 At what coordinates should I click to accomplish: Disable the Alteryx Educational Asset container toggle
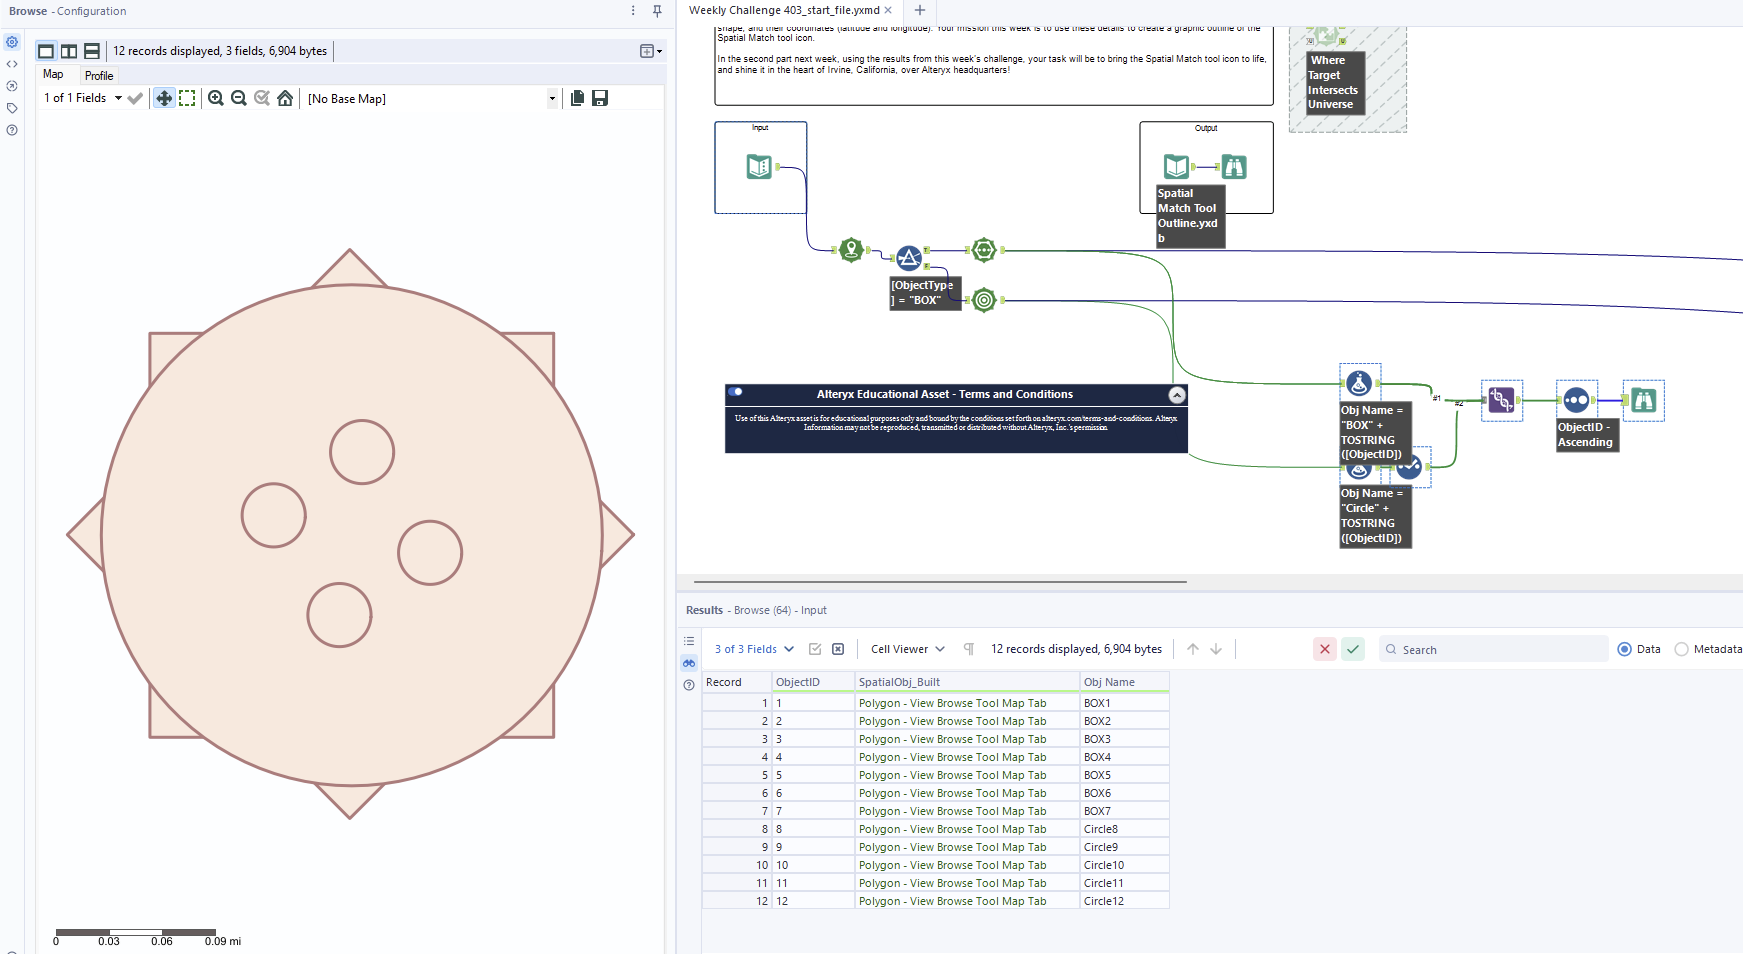click(x=736, y=393)
